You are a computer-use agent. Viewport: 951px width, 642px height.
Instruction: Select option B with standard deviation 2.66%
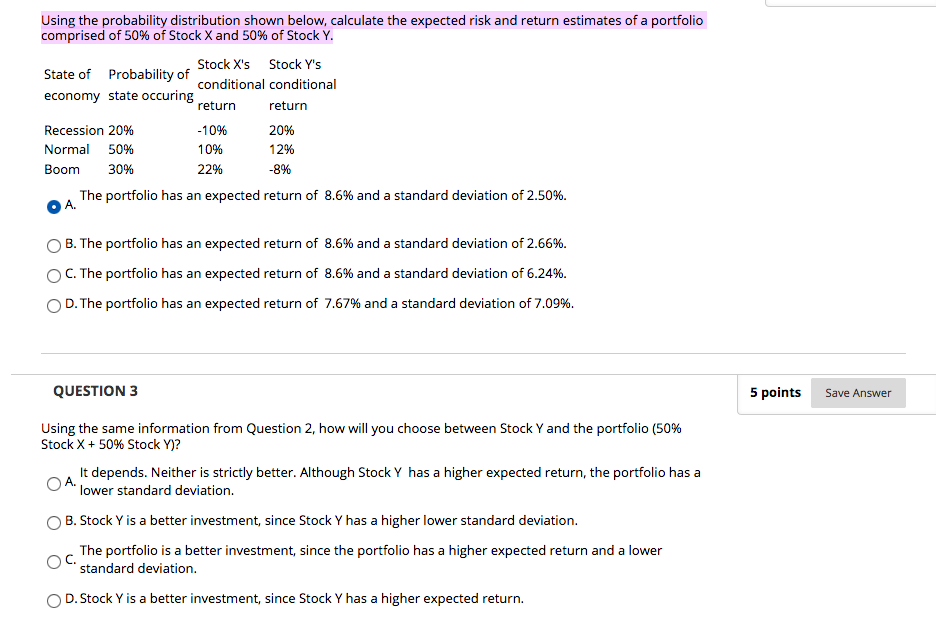(x=53, y=245)
